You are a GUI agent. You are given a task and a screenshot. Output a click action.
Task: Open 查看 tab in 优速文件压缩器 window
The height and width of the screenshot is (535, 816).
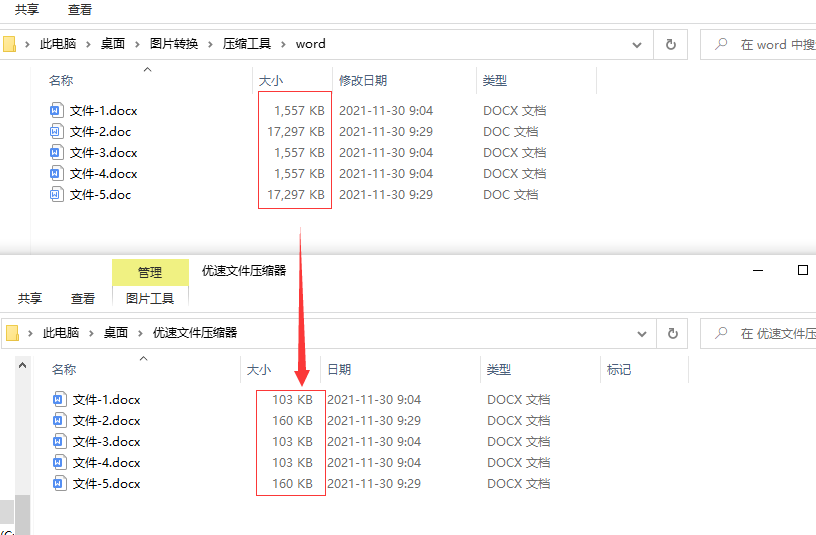[83, 298]
